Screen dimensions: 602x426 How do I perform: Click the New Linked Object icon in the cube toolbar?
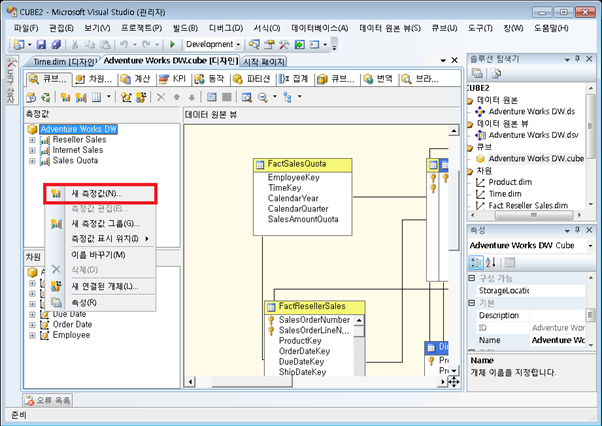pos(141,97)
